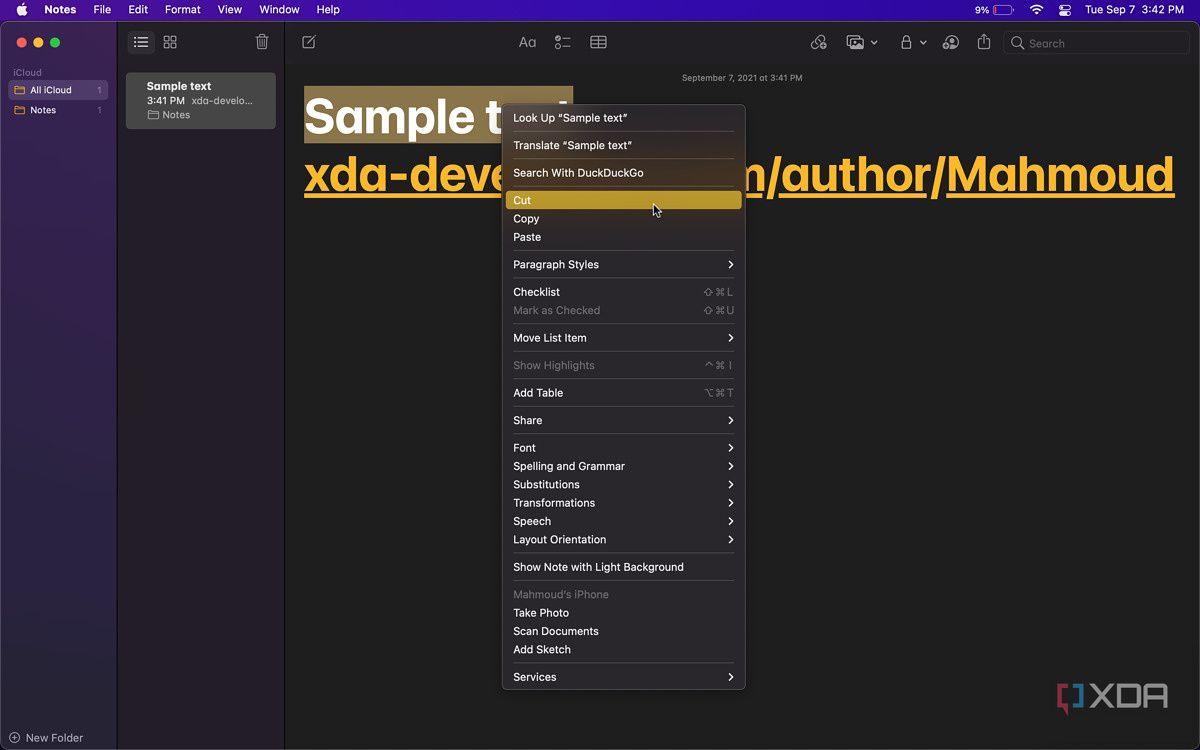
Task: Delete note using trash icon
Action: (262, 42)
